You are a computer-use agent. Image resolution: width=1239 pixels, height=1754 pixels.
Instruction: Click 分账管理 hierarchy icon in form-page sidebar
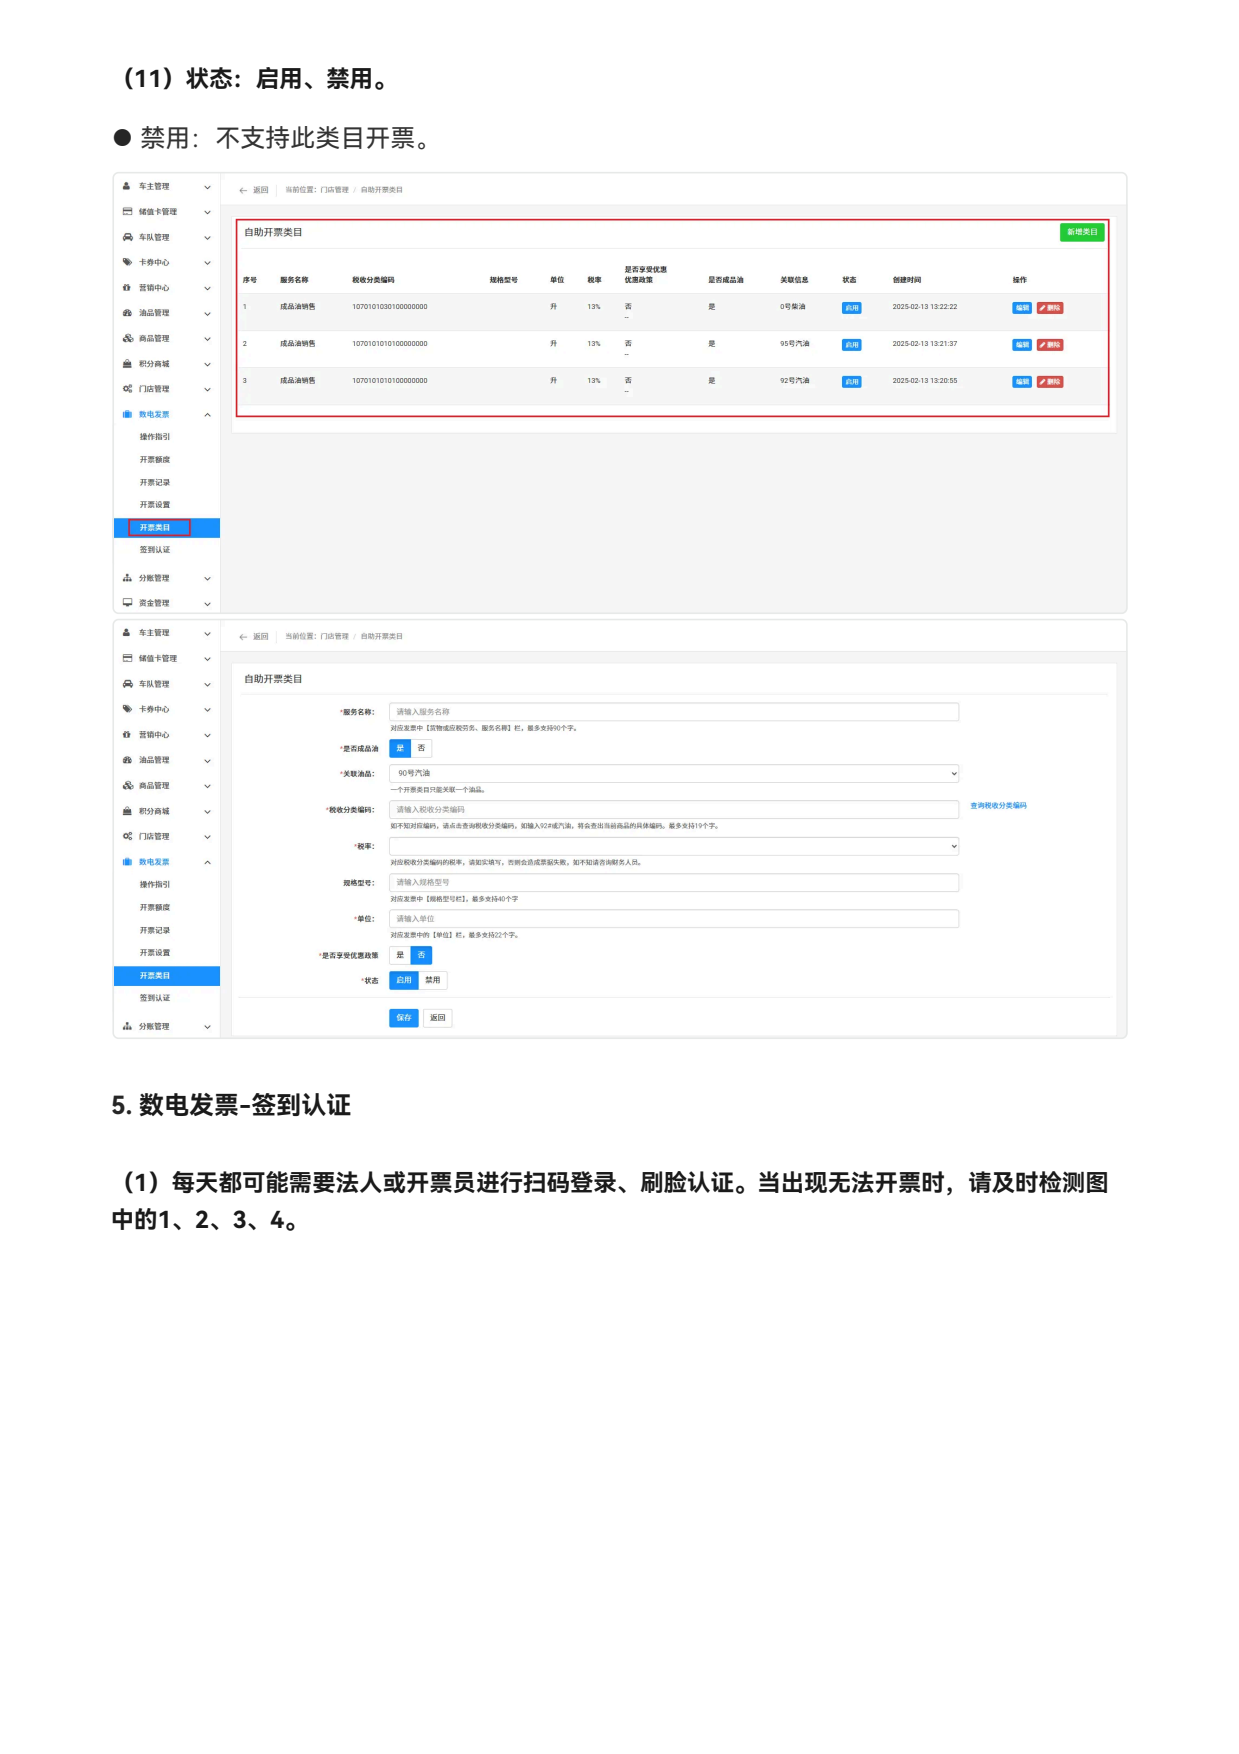point(127,1026)
